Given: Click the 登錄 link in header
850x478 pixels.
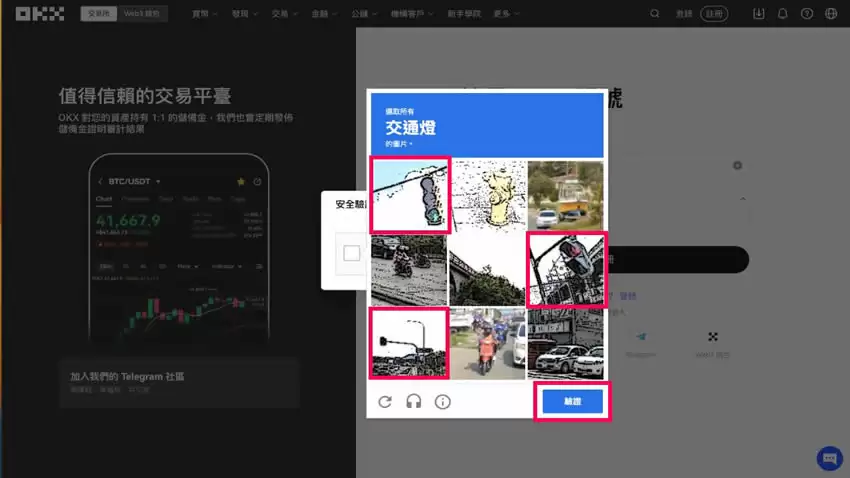Looking at the screenshot, I should tap(684, 14).
